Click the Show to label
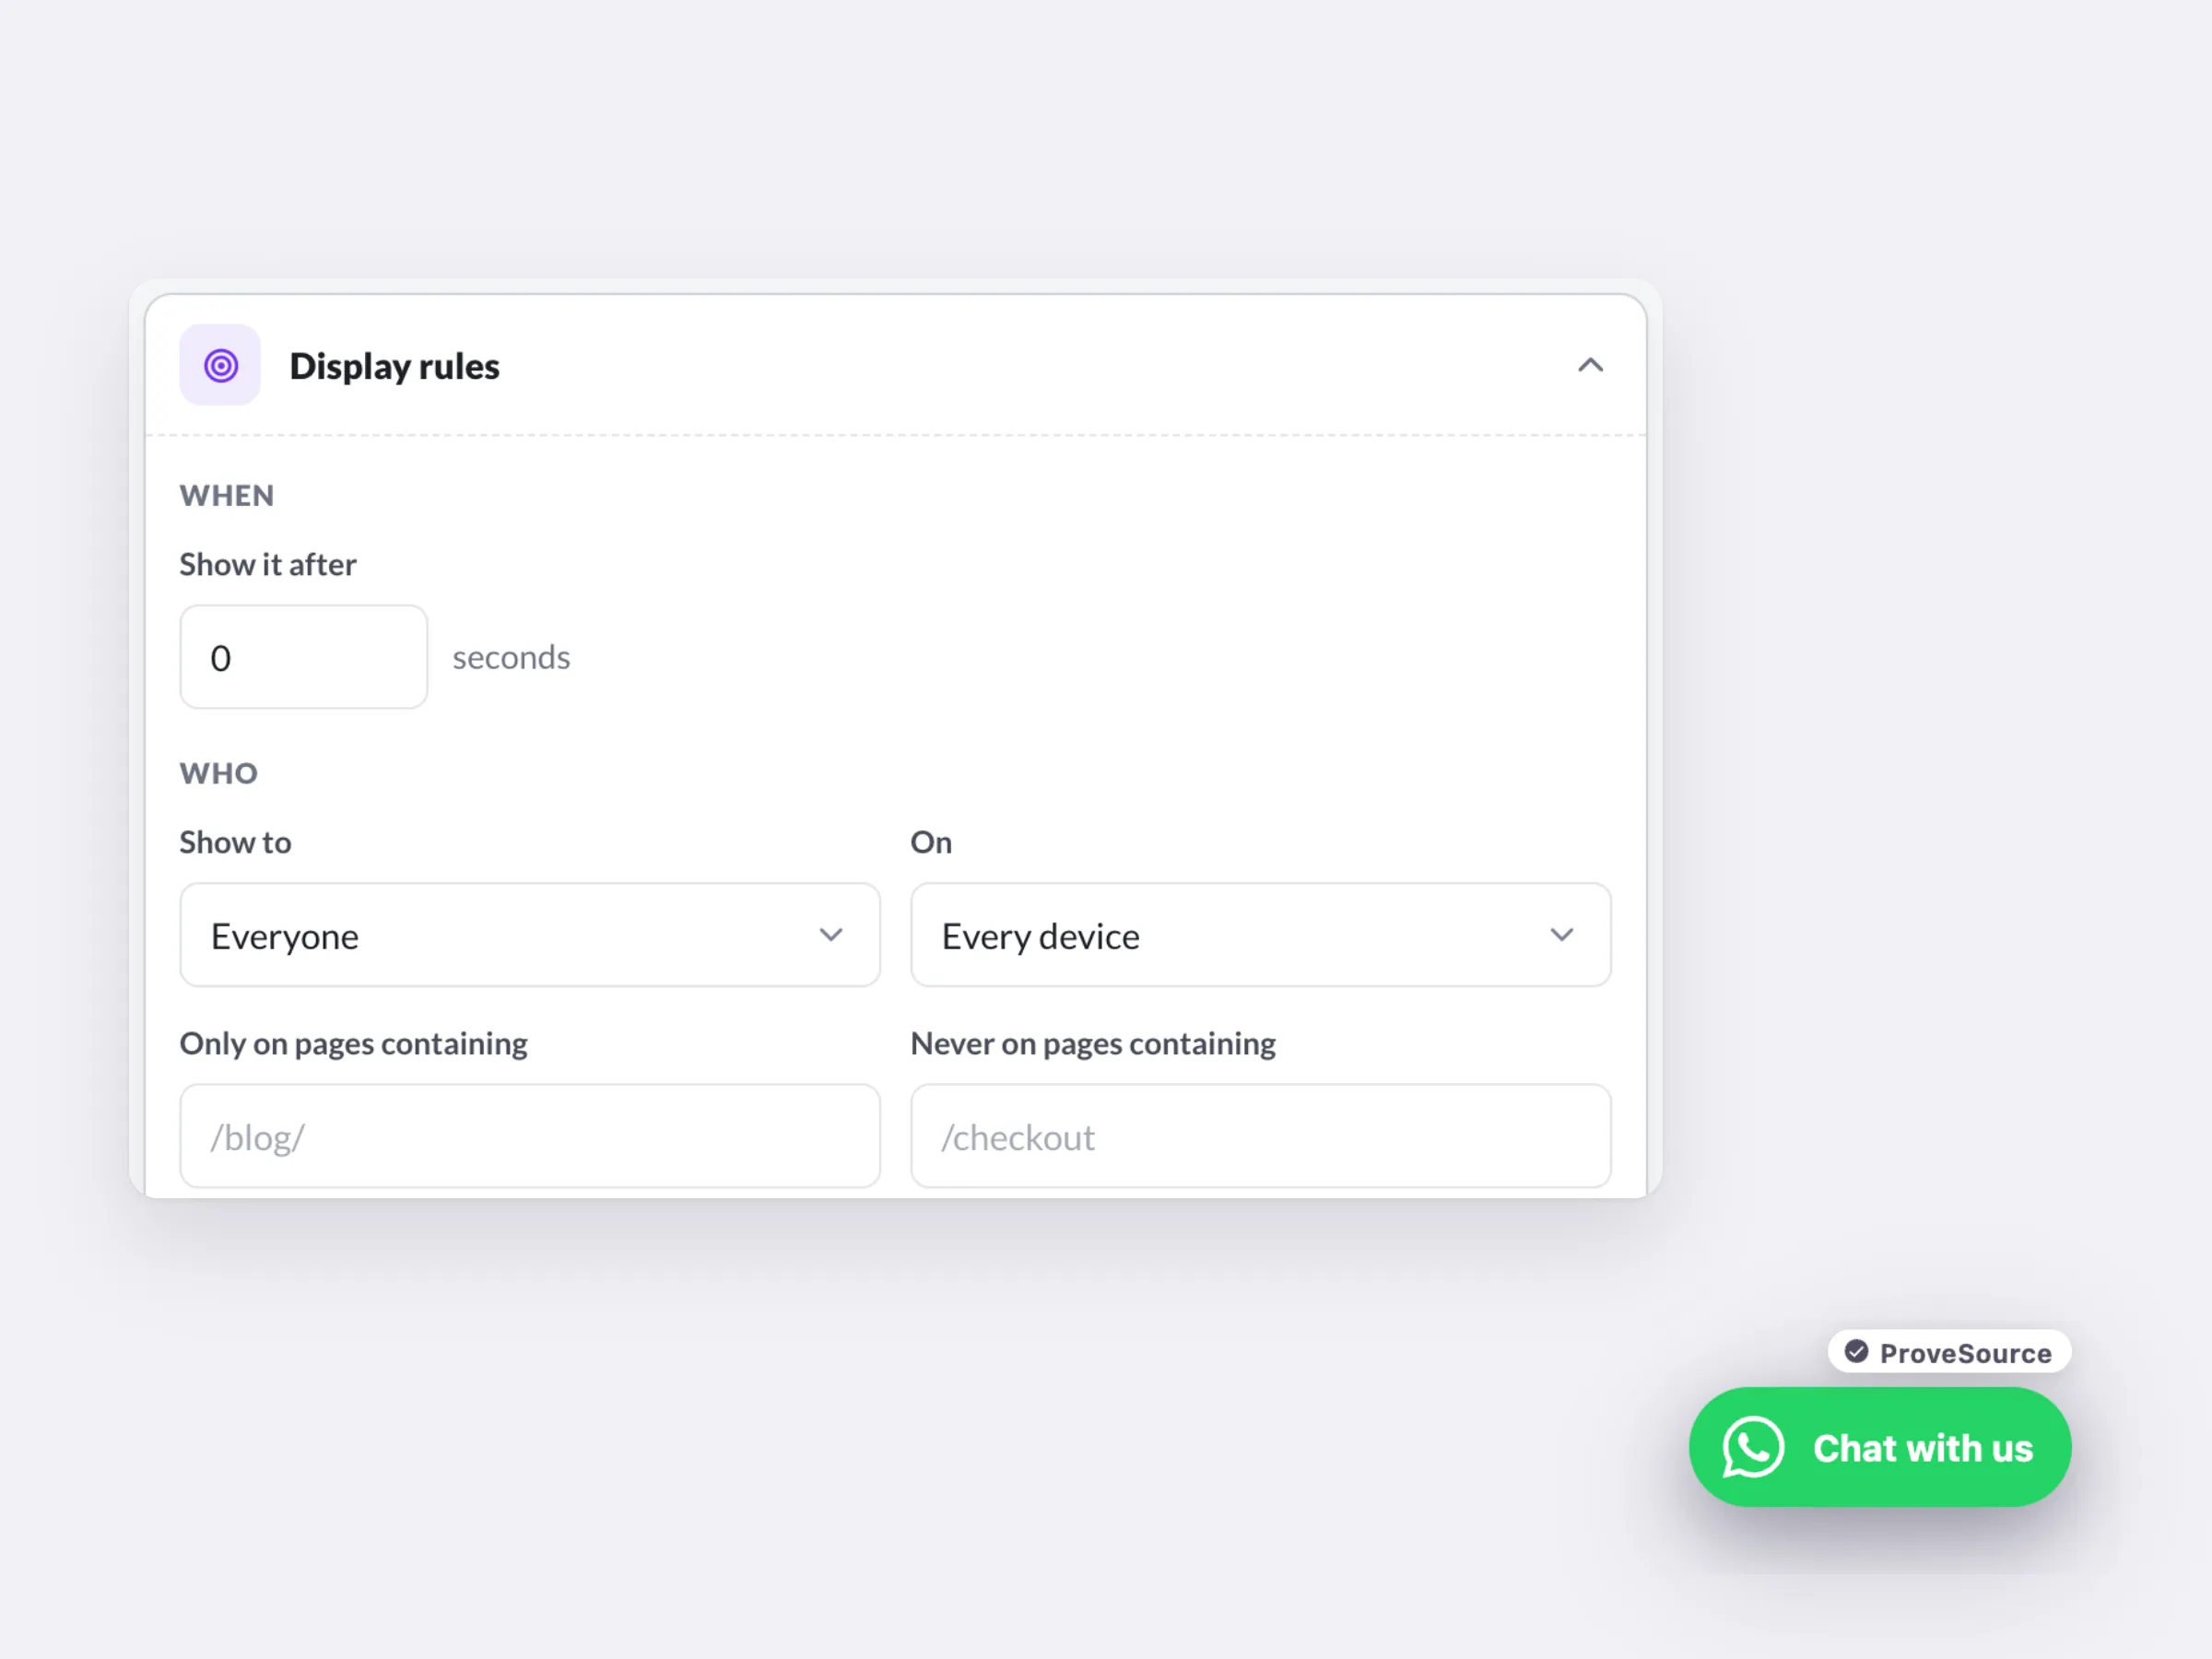Viewport: 2212px width, 1659px height. pos(235,843)
